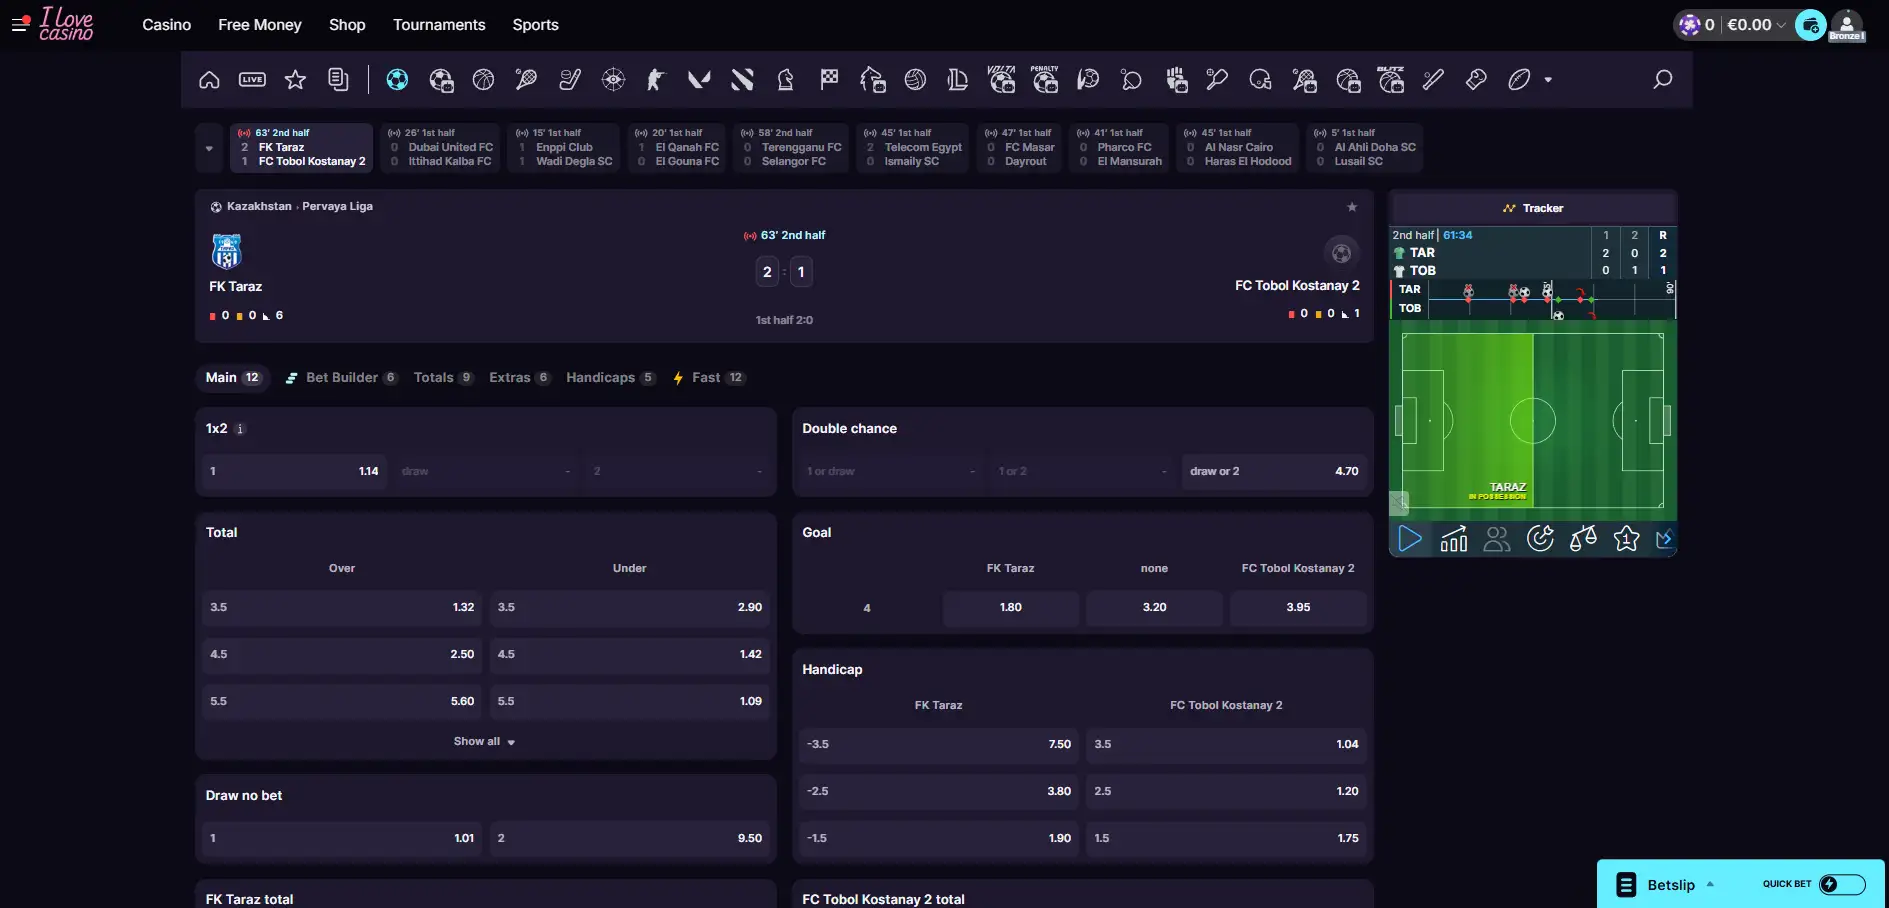Open the Dubai United FC live match card
Viewport: 1889px width, 908px height.
[x=441, y=148]
